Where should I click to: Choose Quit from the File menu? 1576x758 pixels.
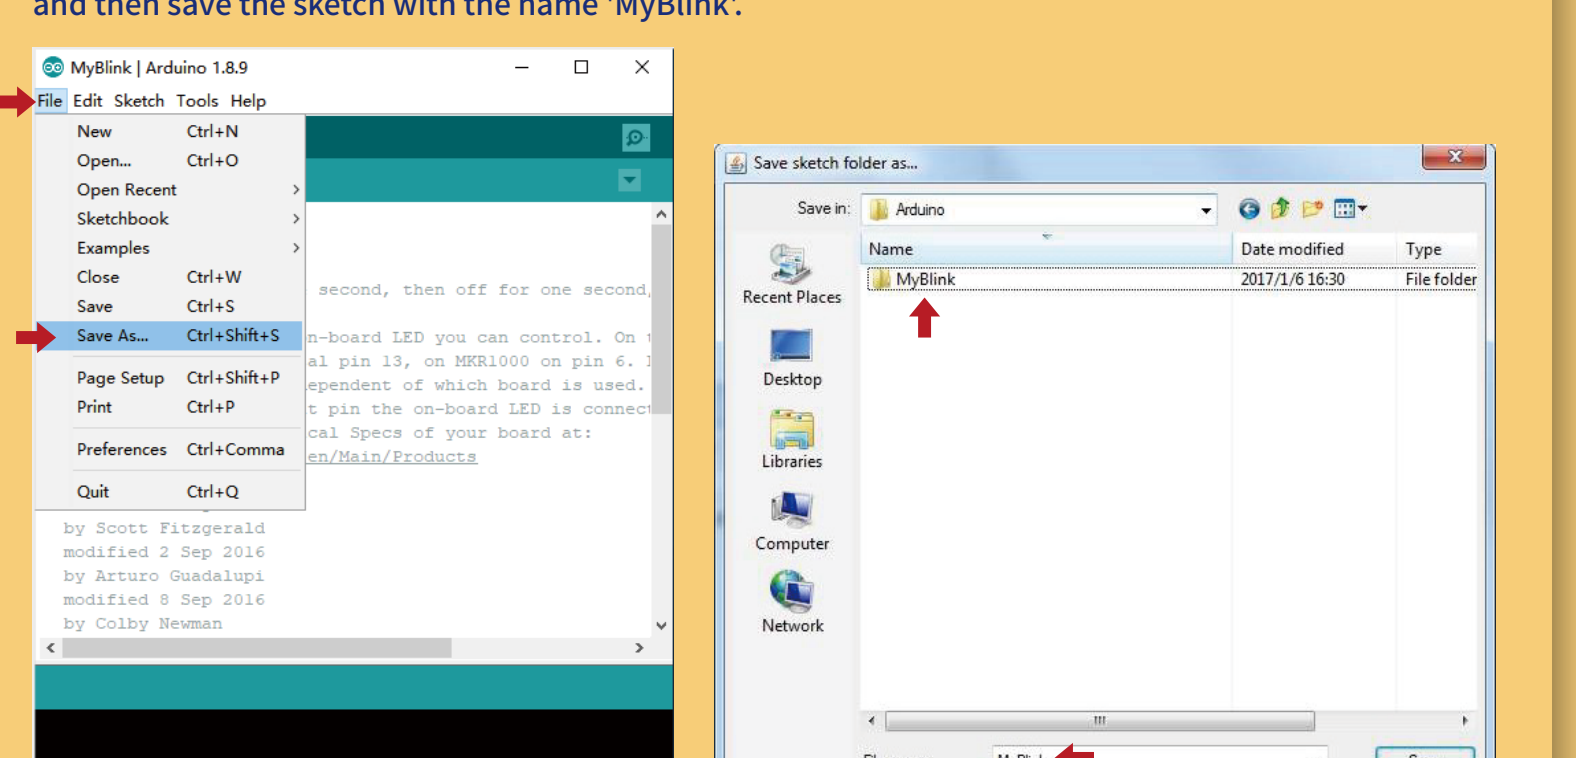click(x=169, y=491)
